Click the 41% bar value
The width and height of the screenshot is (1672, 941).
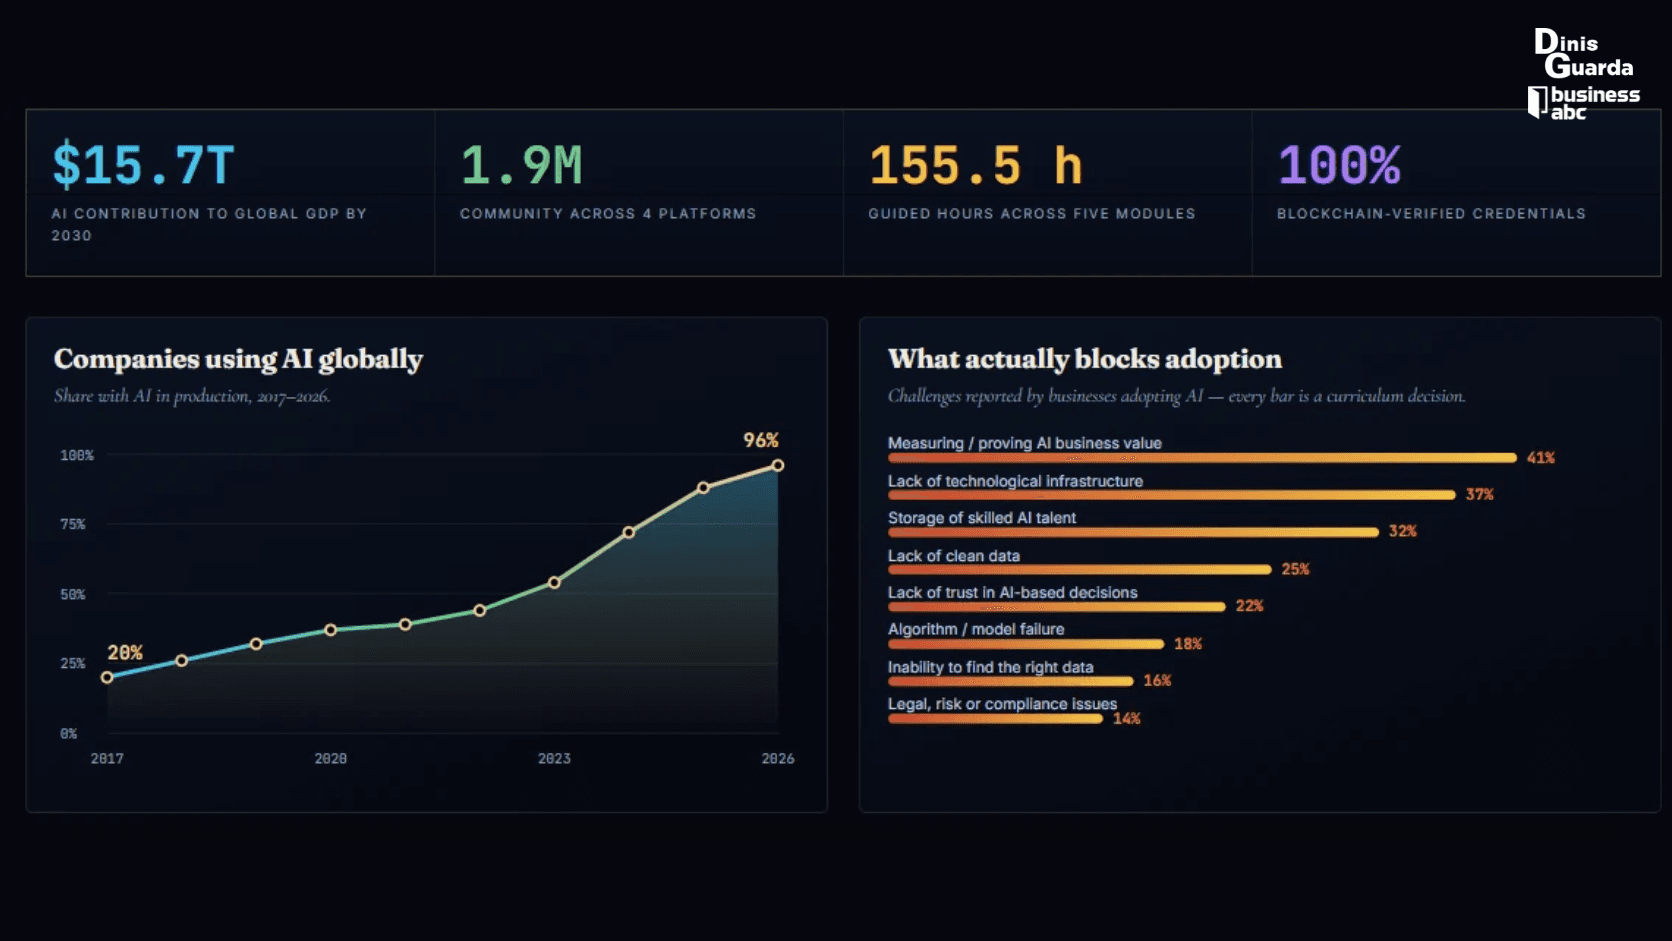click(1541, 458)
